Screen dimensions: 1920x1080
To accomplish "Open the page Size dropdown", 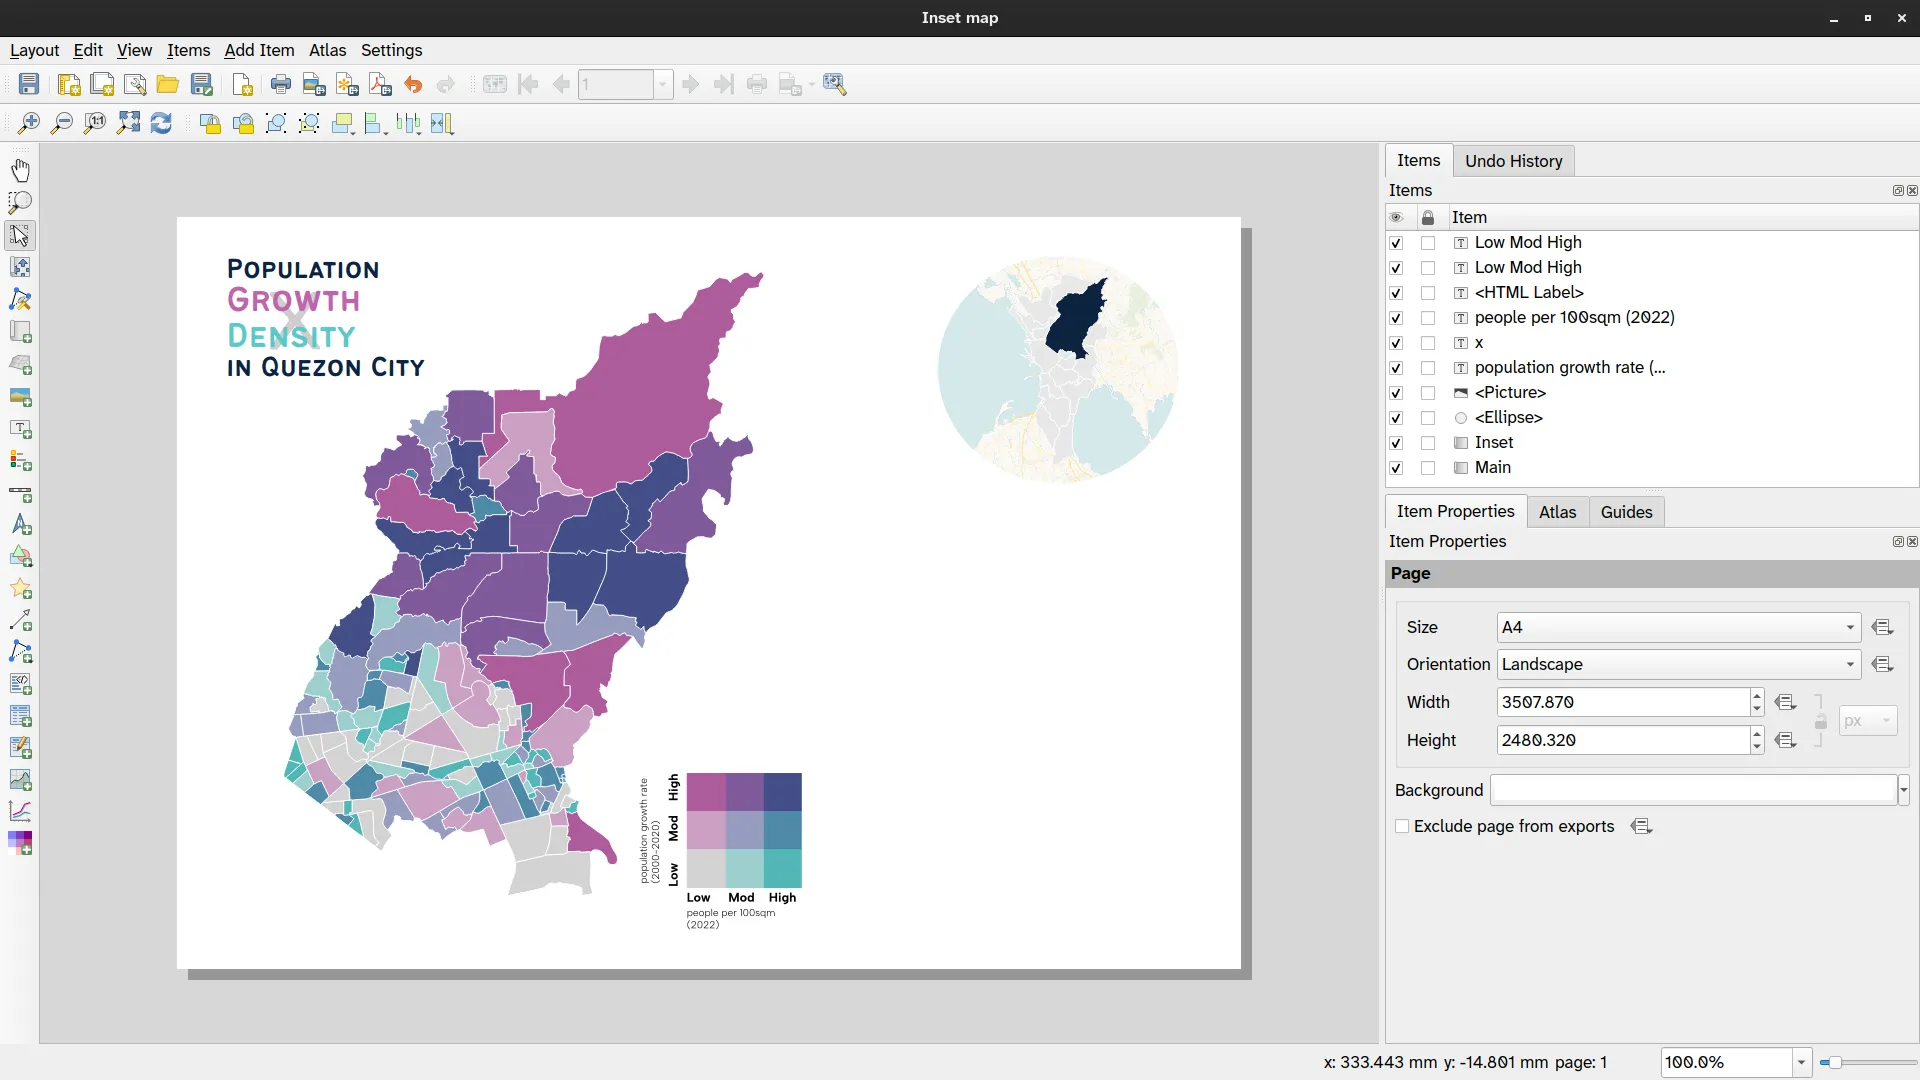I will coord(1678,627).
